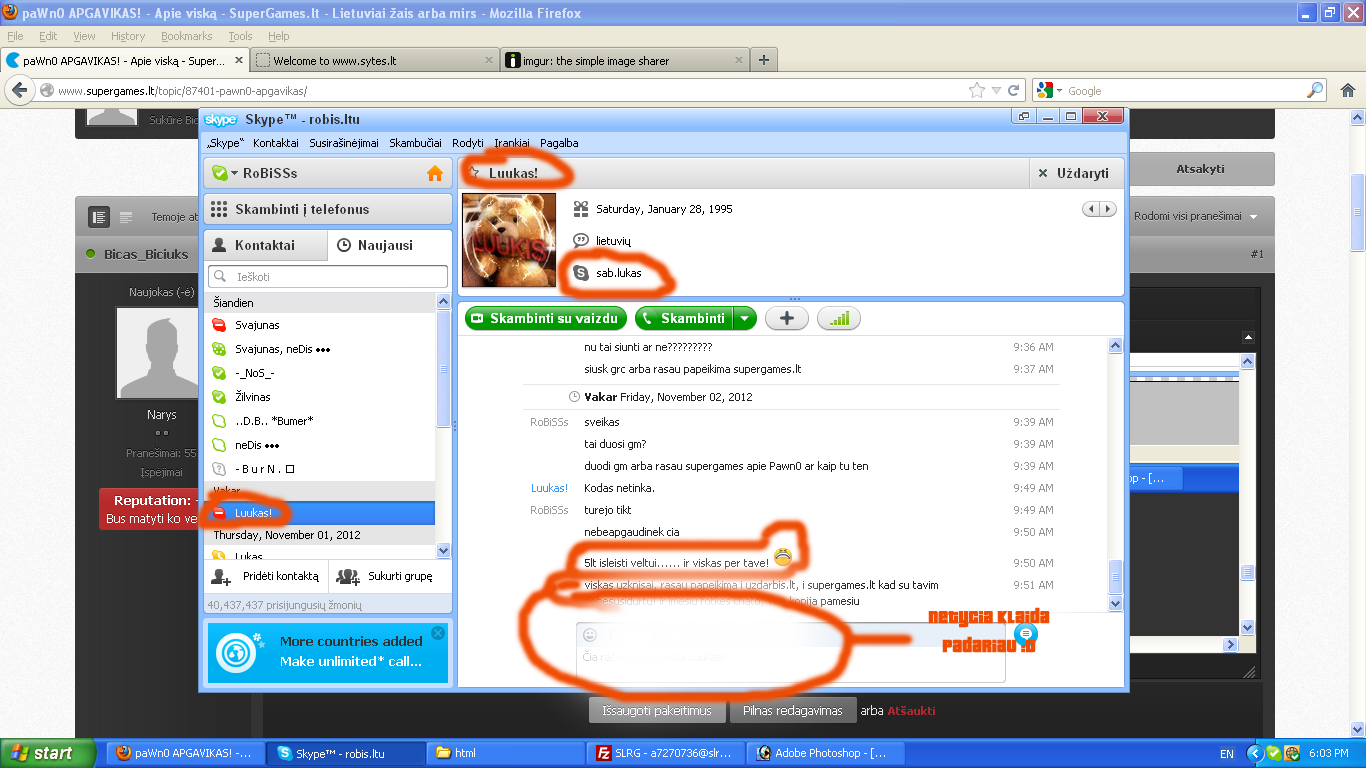The height and width of the screenshot is (768, 1366).
Task: Switch to the Welcome to www.sytes.lt tab
Action: [374, 60]
